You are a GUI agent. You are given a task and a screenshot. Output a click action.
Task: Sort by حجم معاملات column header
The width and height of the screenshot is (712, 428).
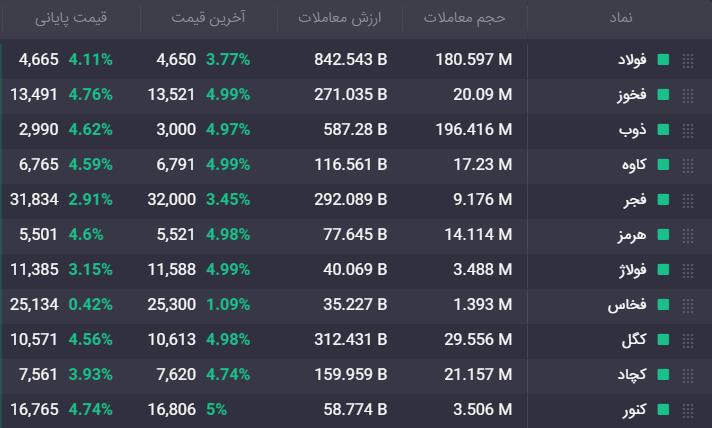[x=464, y=18]
